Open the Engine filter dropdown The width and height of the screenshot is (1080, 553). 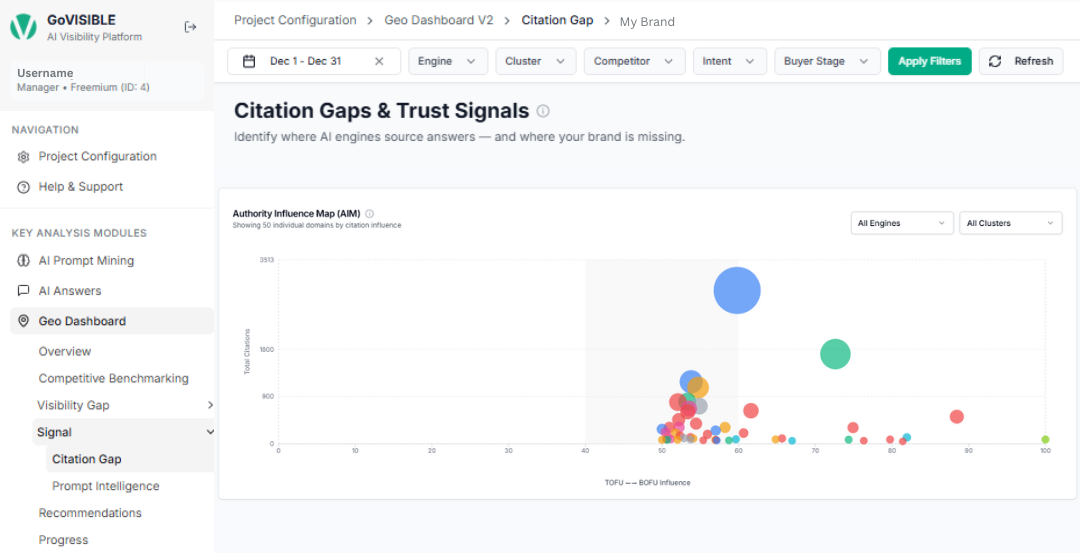tap(447, 61)
